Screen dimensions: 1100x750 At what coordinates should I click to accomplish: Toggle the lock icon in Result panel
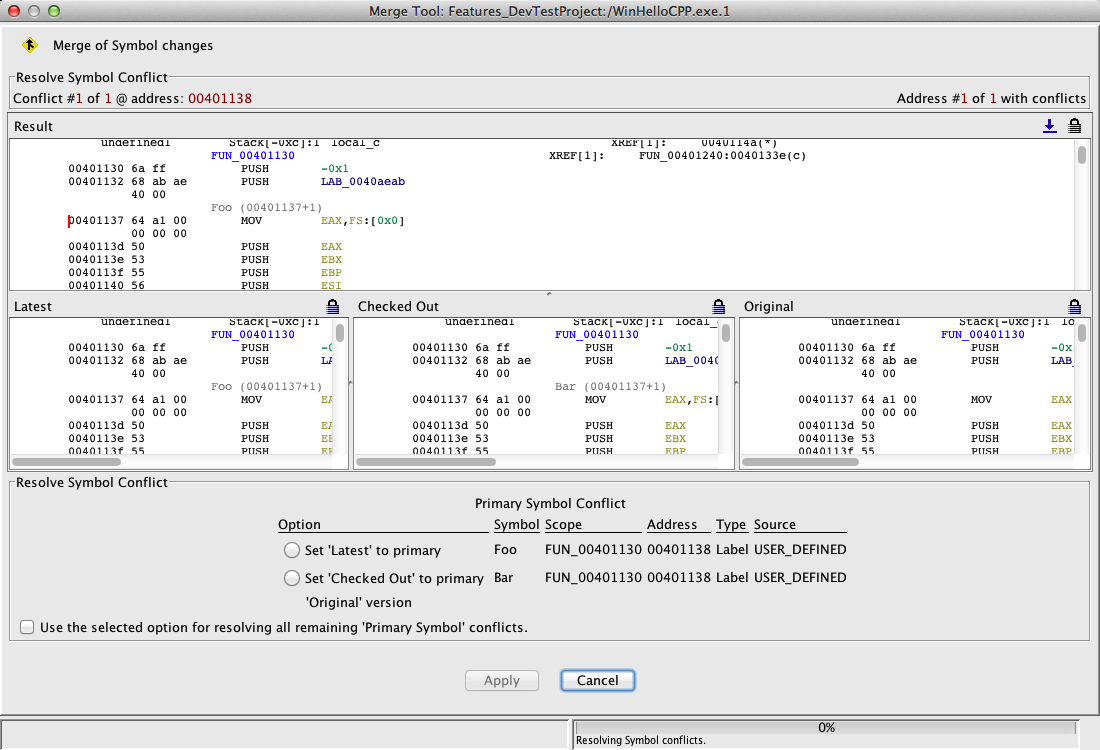pos(1075,126)
